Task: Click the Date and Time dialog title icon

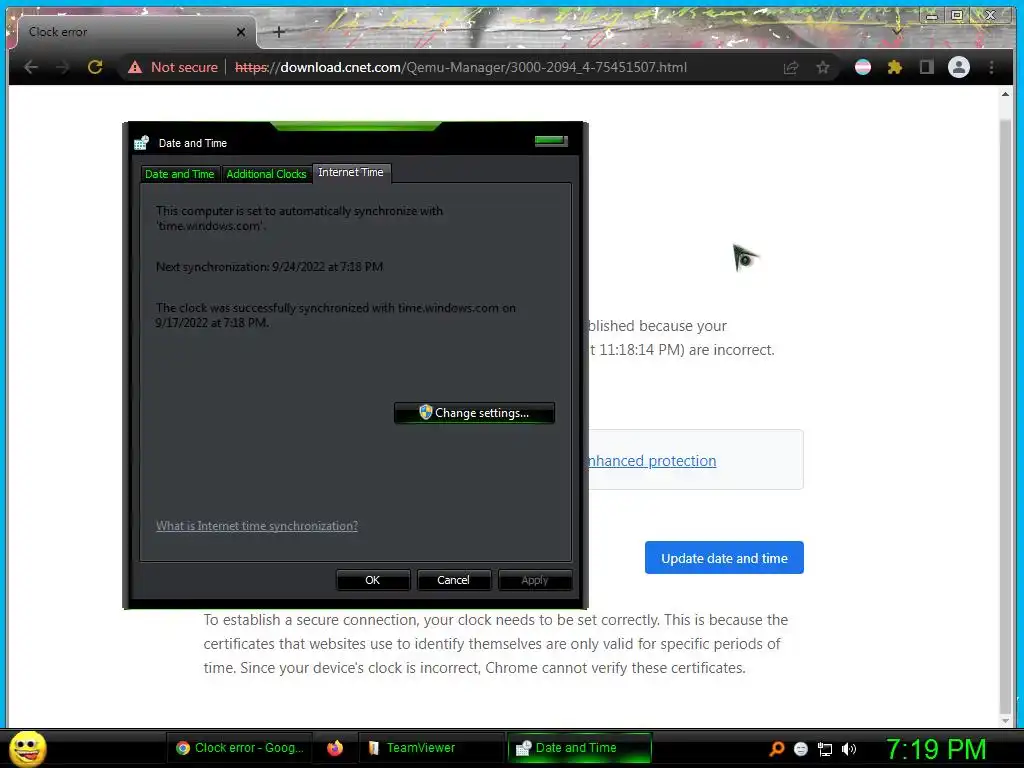Action: point(142,143)
